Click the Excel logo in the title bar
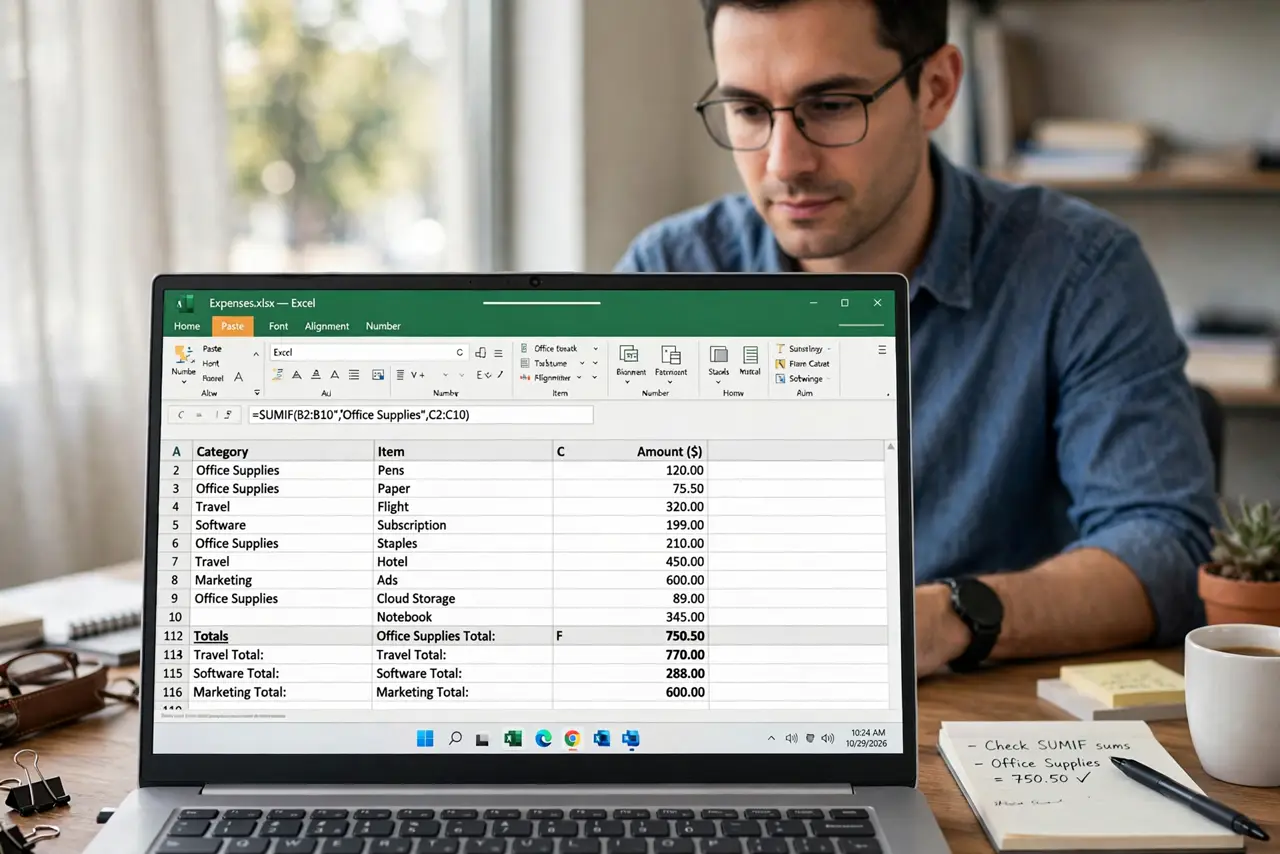1280x854 pixels. click(185, 303)
